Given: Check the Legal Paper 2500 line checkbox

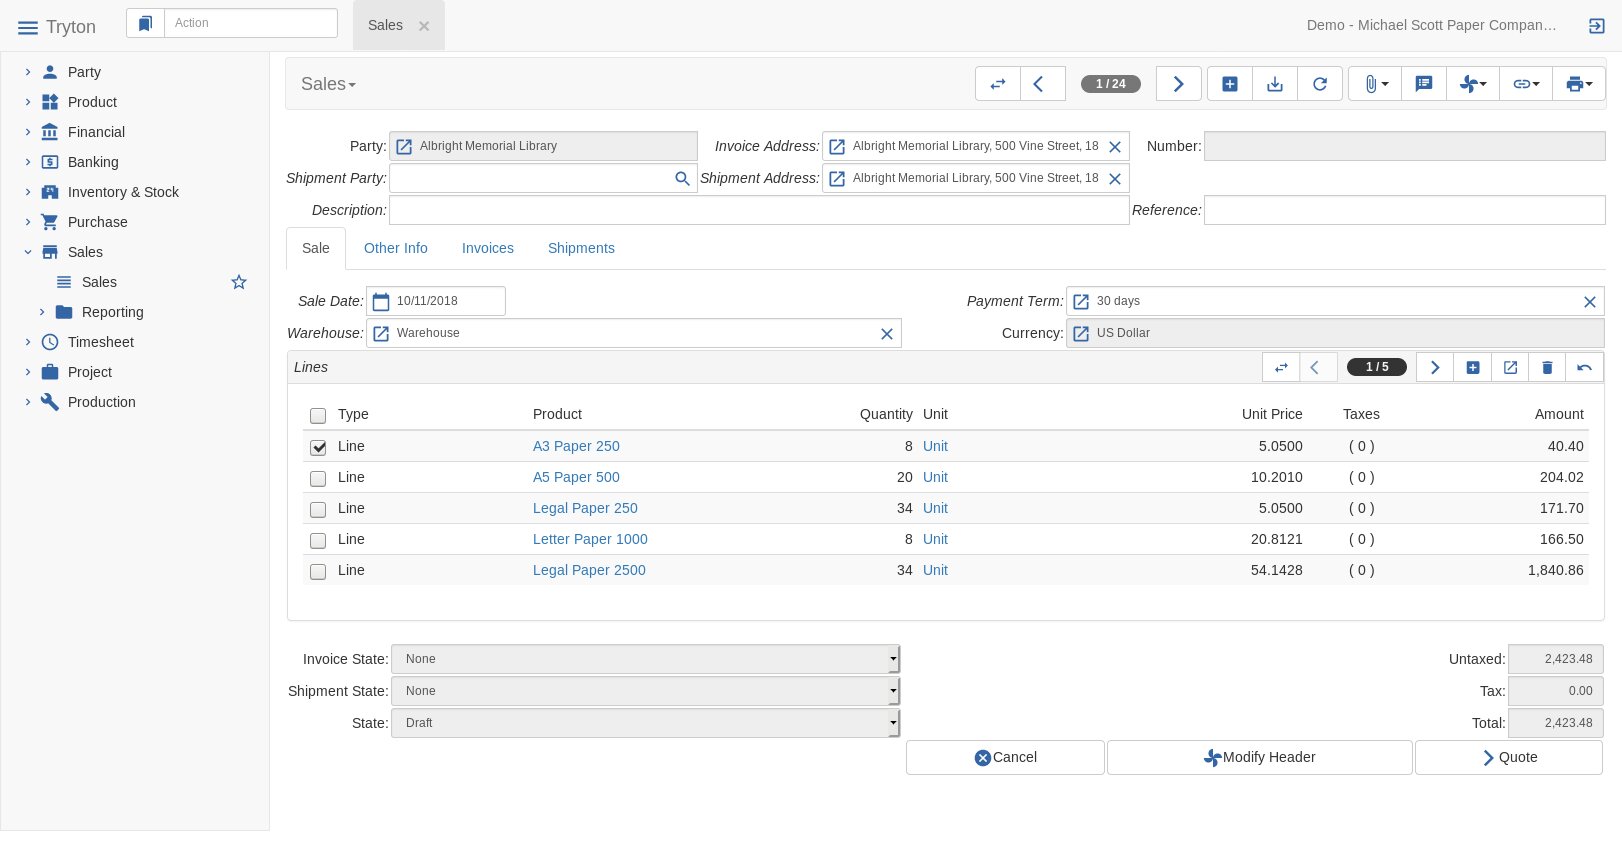Looking at the screenshot, I should click(x=318, y=571).
